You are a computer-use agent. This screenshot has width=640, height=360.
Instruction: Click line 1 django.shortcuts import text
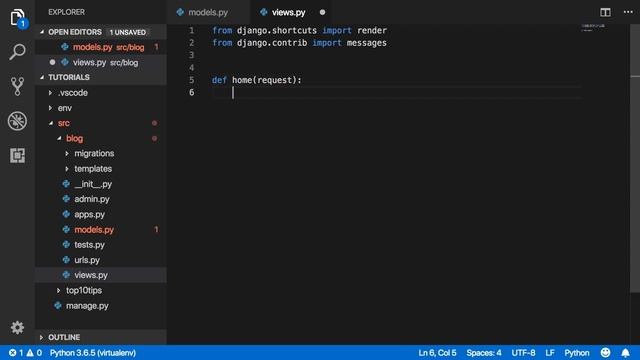click(300, 31)
